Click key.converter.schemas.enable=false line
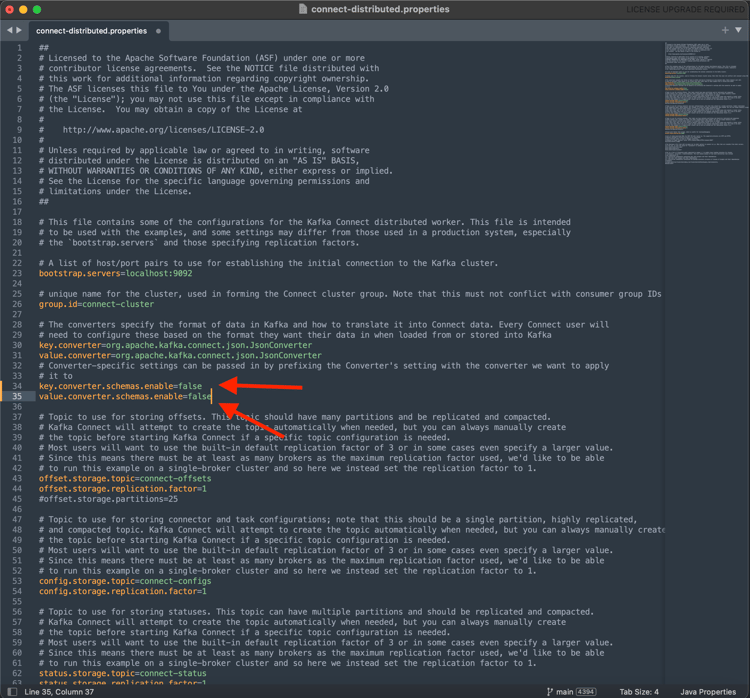 pyautogui.click(x=120, y=386)
